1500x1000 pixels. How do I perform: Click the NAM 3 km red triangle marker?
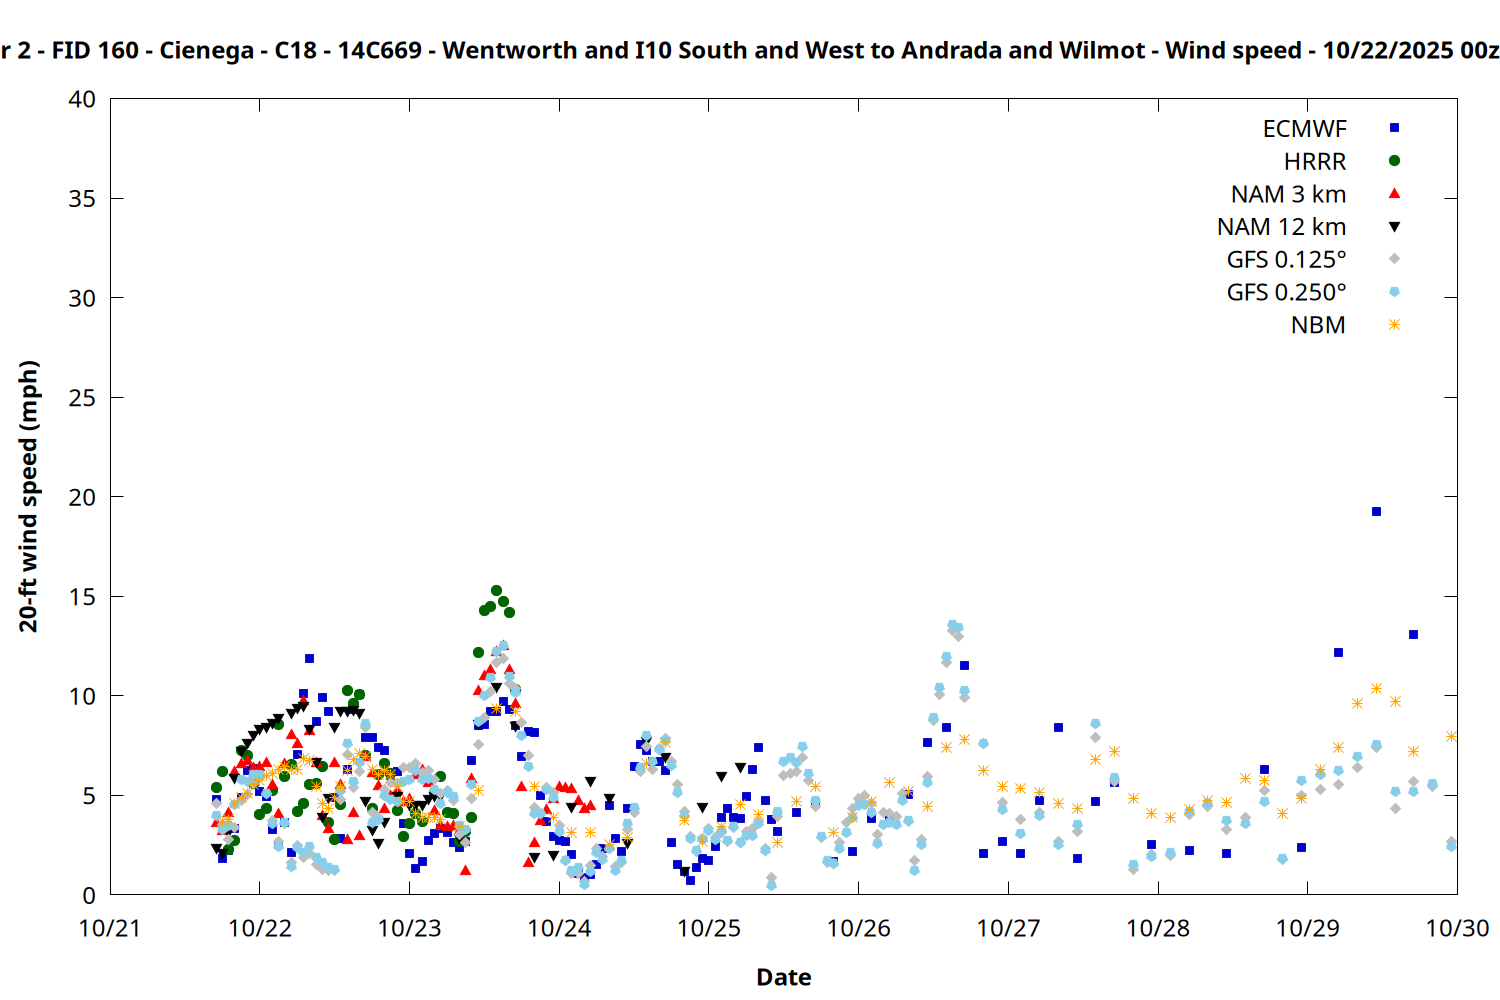(1394, 194)
